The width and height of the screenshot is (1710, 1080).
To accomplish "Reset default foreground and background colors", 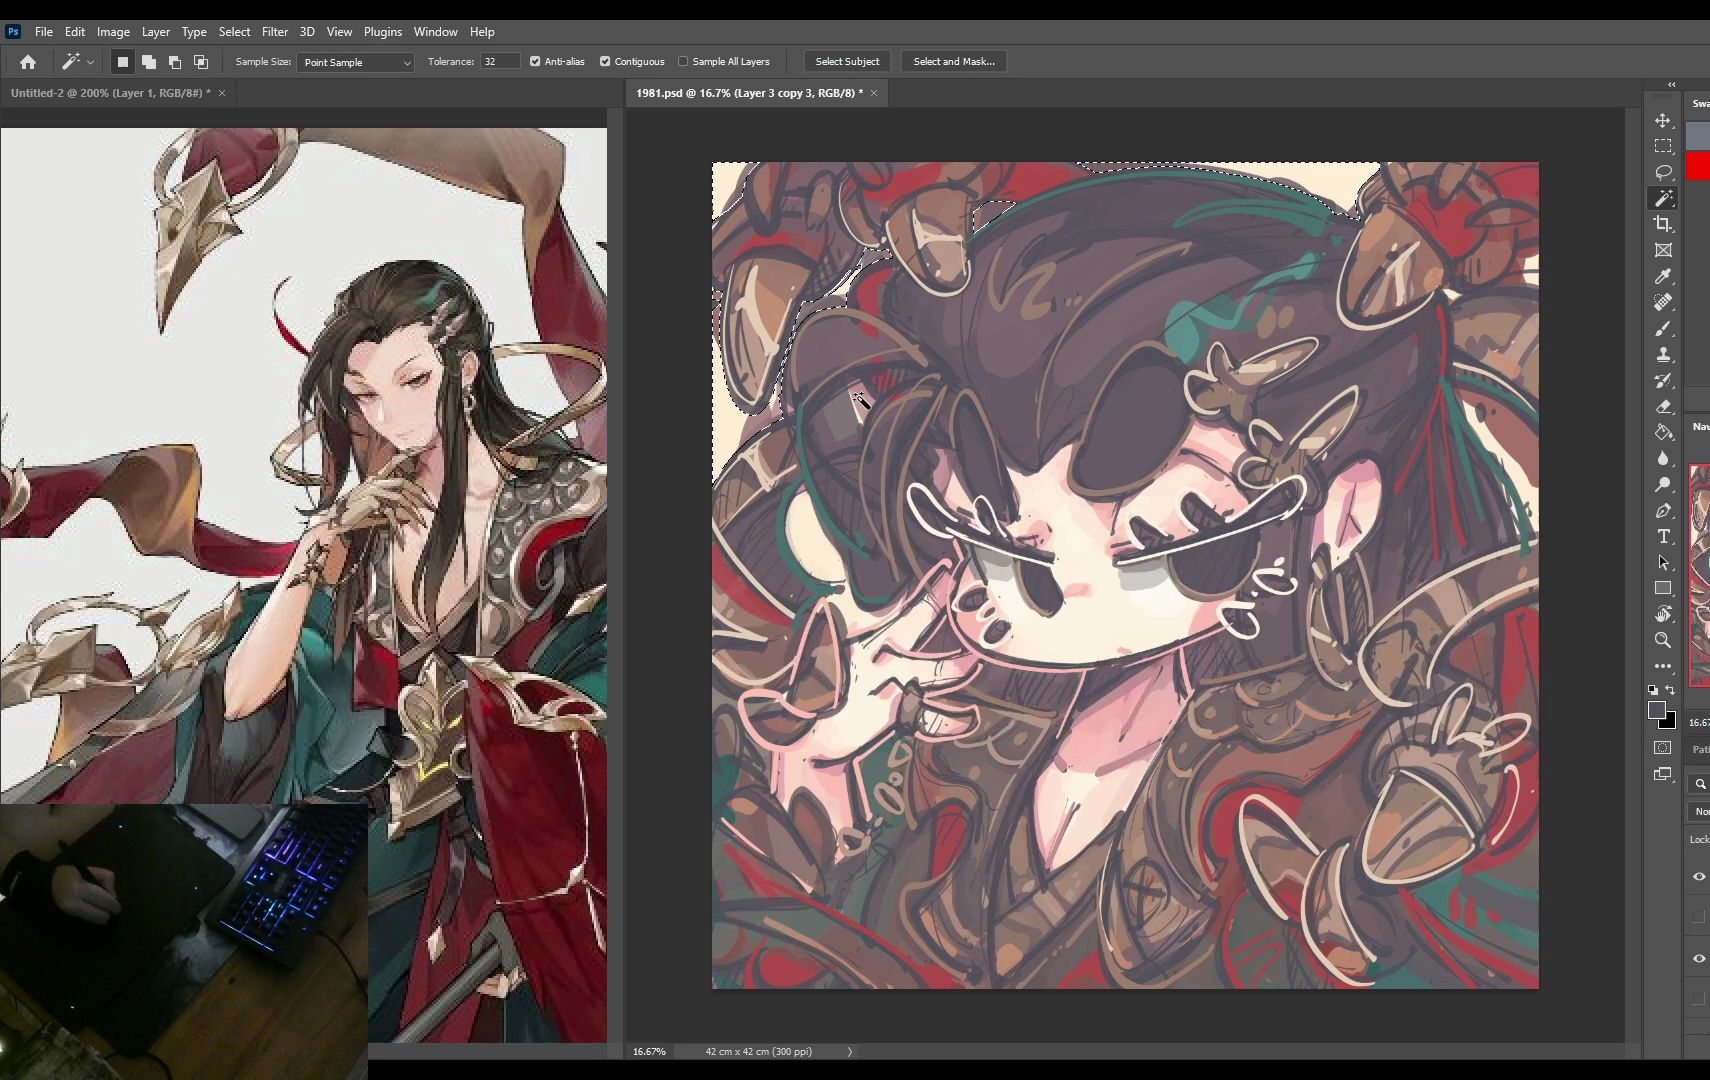I will coord(1653,690).
